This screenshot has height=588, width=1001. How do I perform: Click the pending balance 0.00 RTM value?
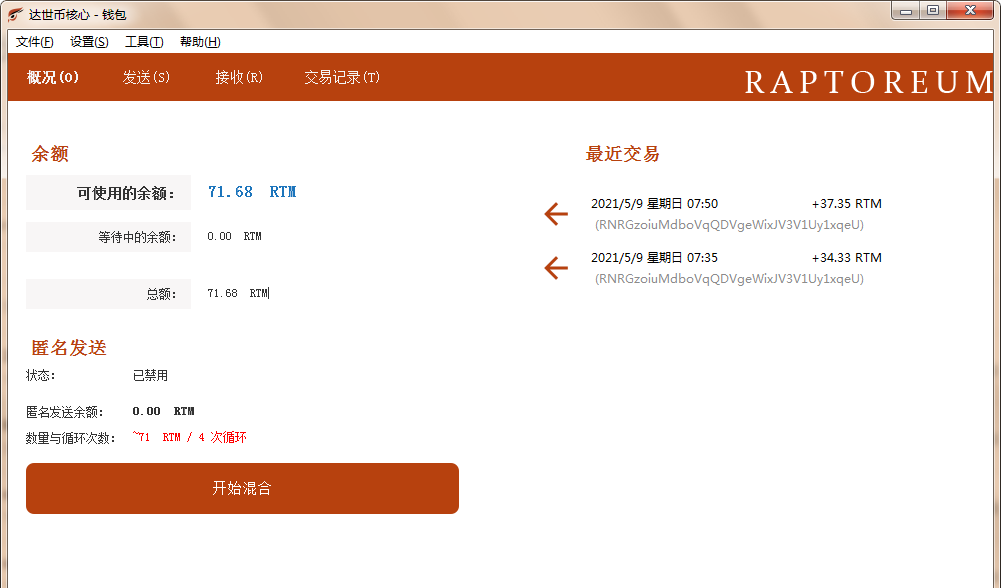[234, 236]
